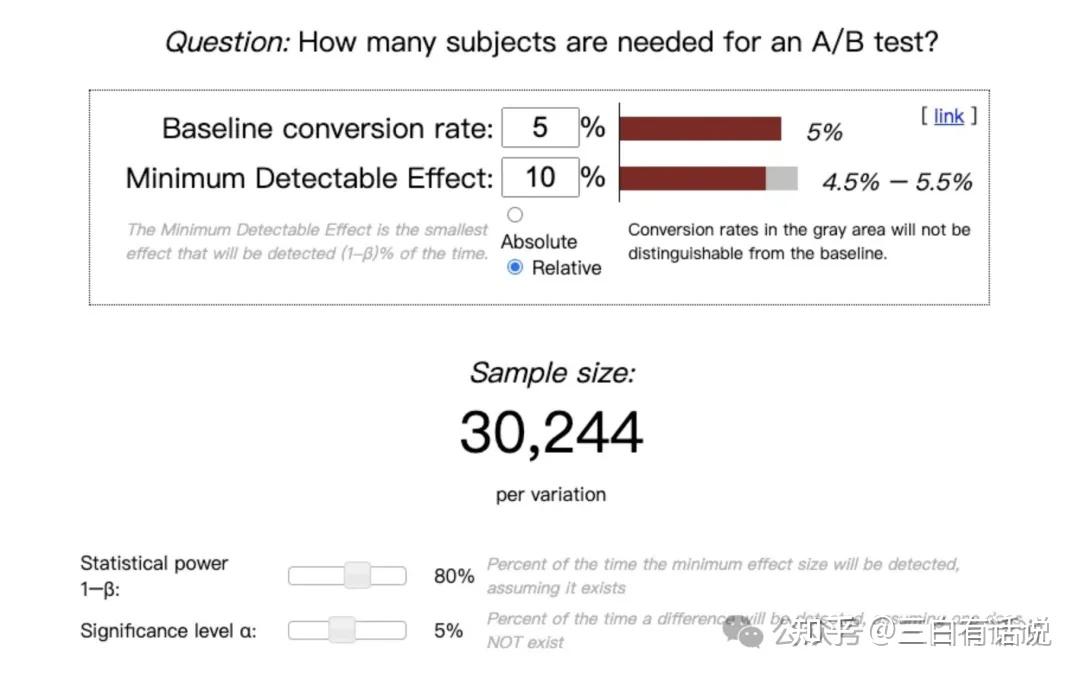Click gray area of Minimum Detectable Effect bar
Viewport: 1080px width, 676px height.
tap(782, 179)
